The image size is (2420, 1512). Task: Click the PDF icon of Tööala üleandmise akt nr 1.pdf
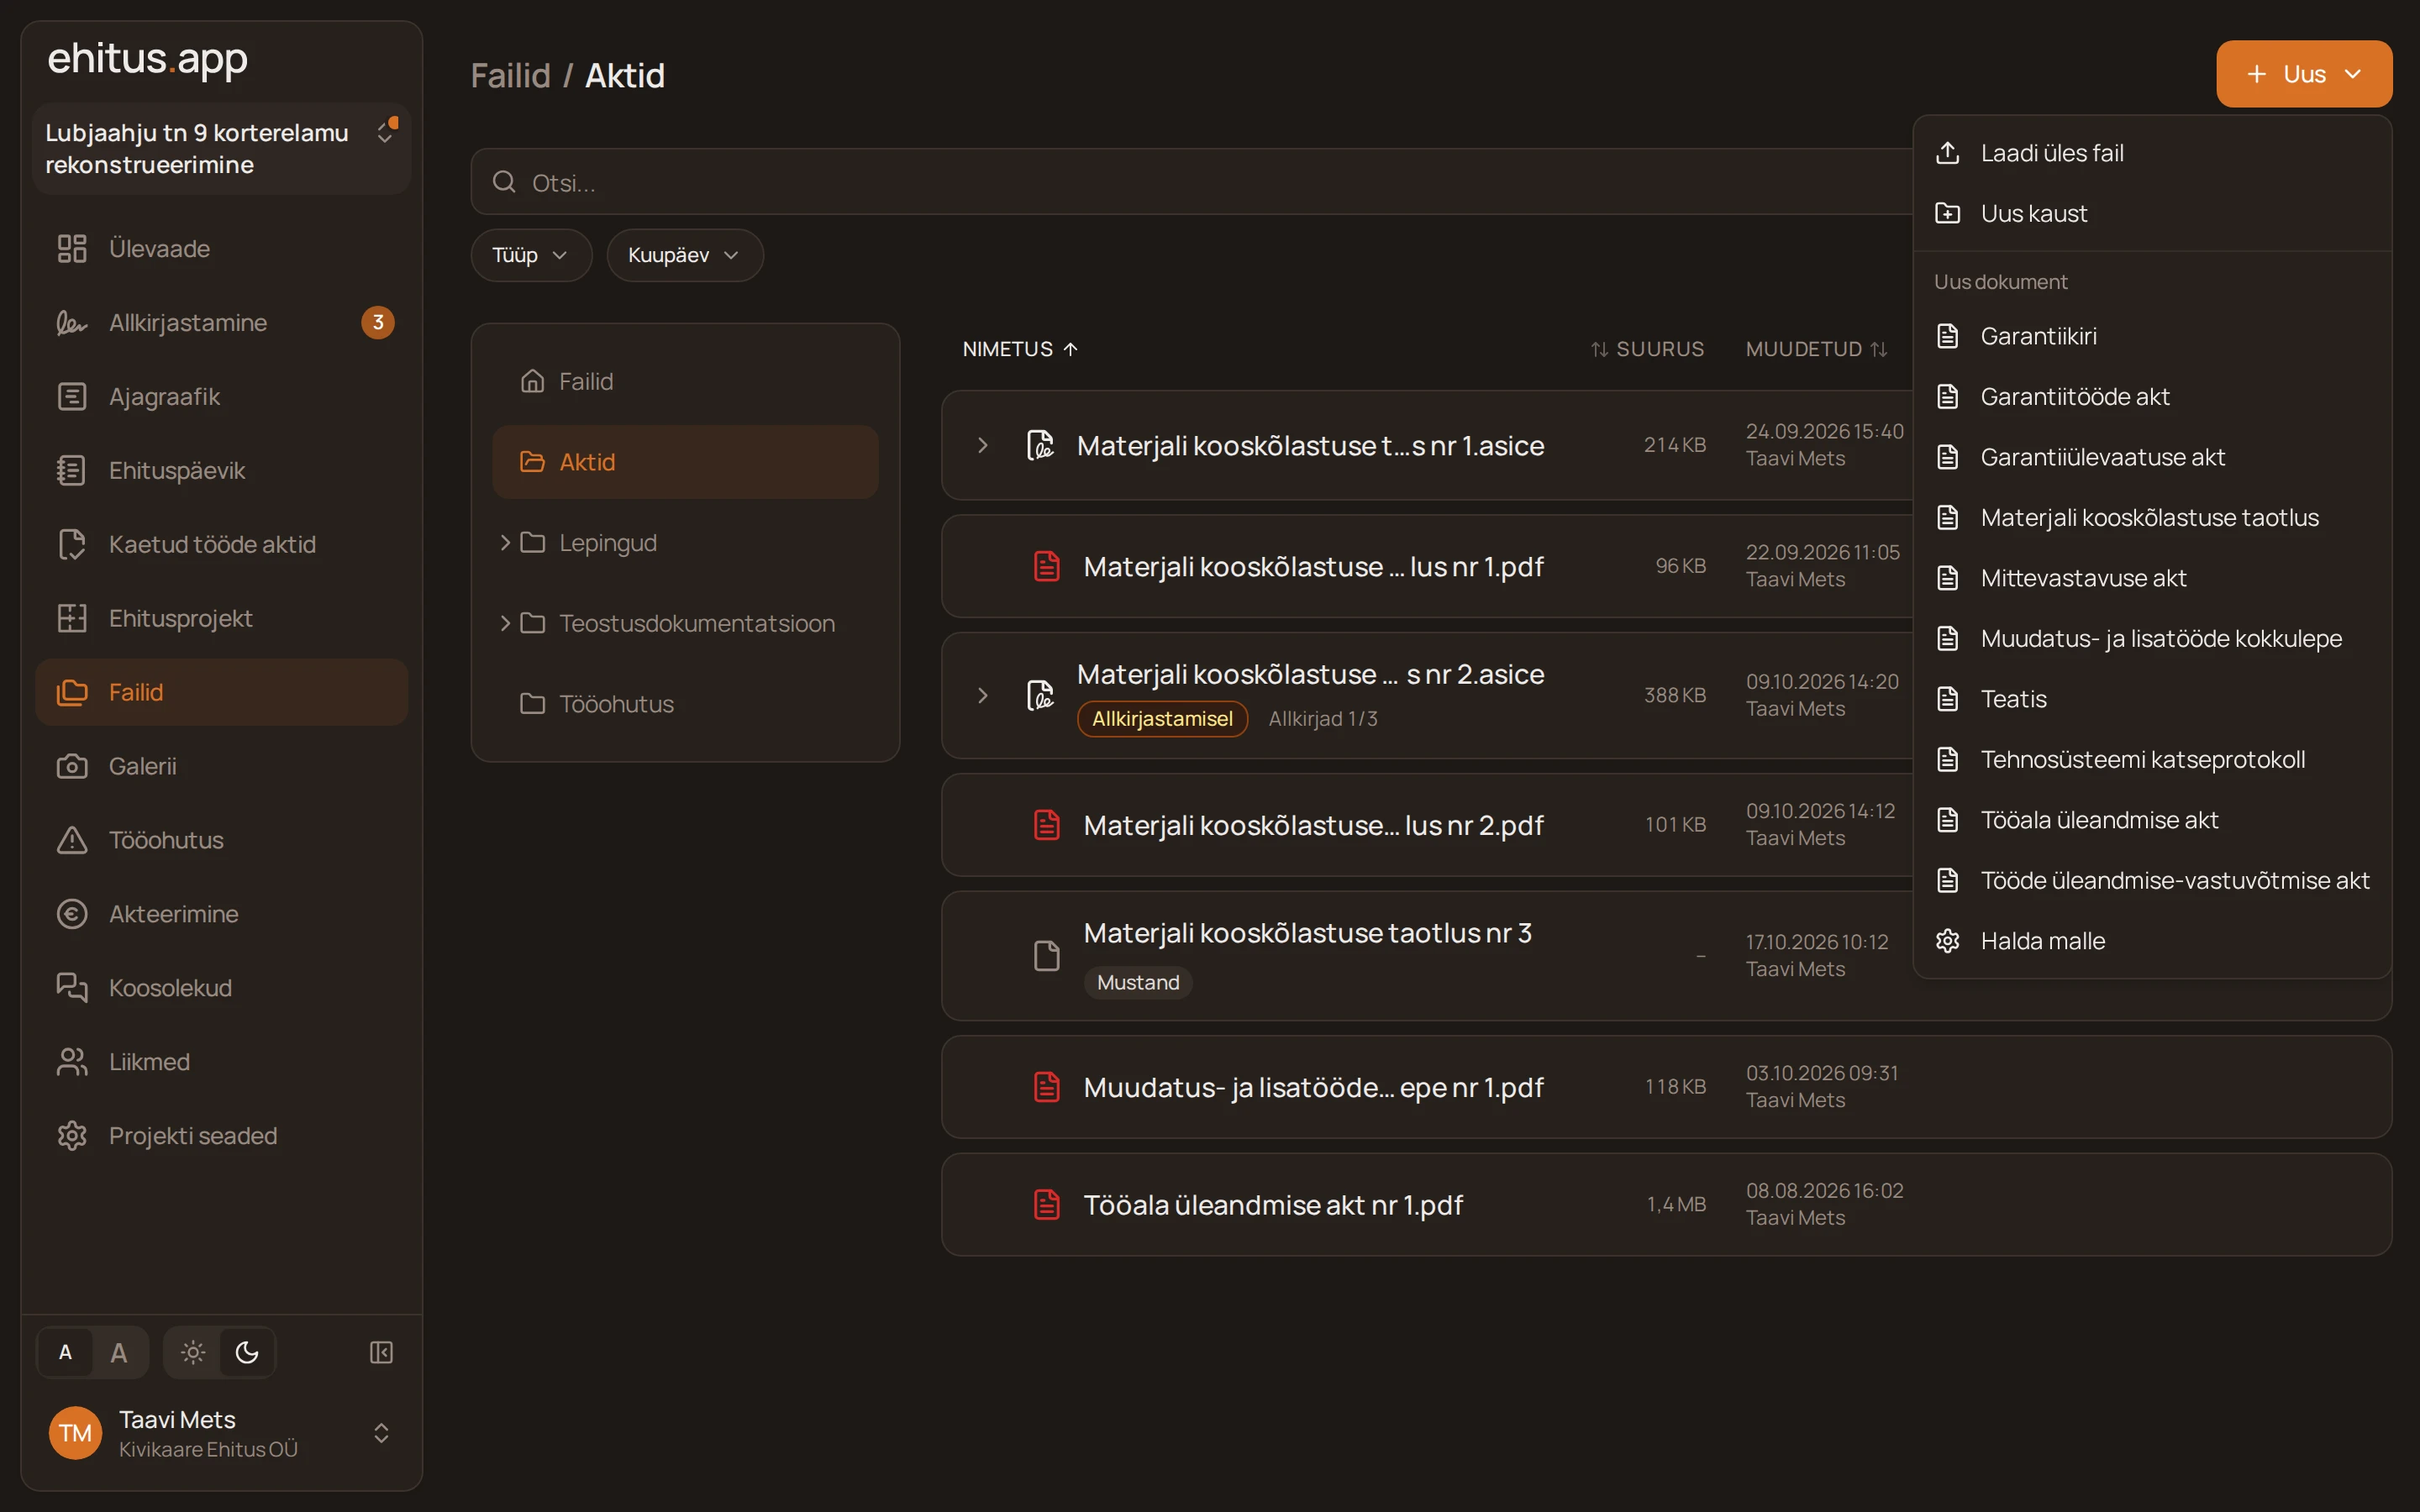(x=1046, y=1204)
